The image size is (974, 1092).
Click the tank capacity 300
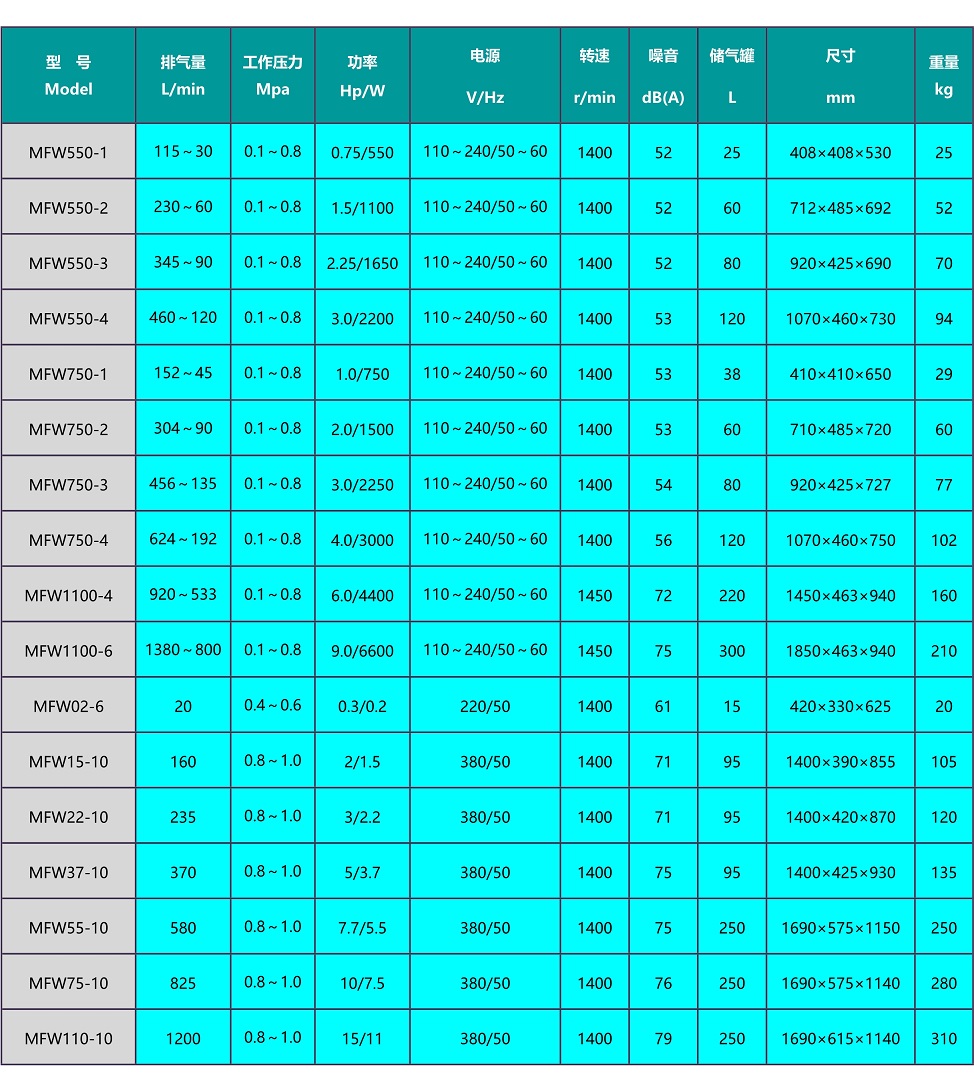point(732,650)
